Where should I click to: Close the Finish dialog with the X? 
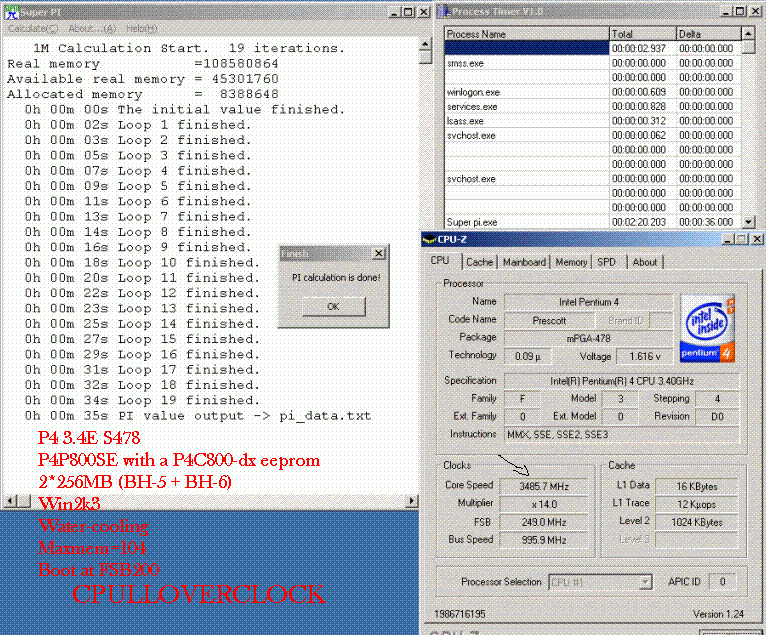pos(378,254)
